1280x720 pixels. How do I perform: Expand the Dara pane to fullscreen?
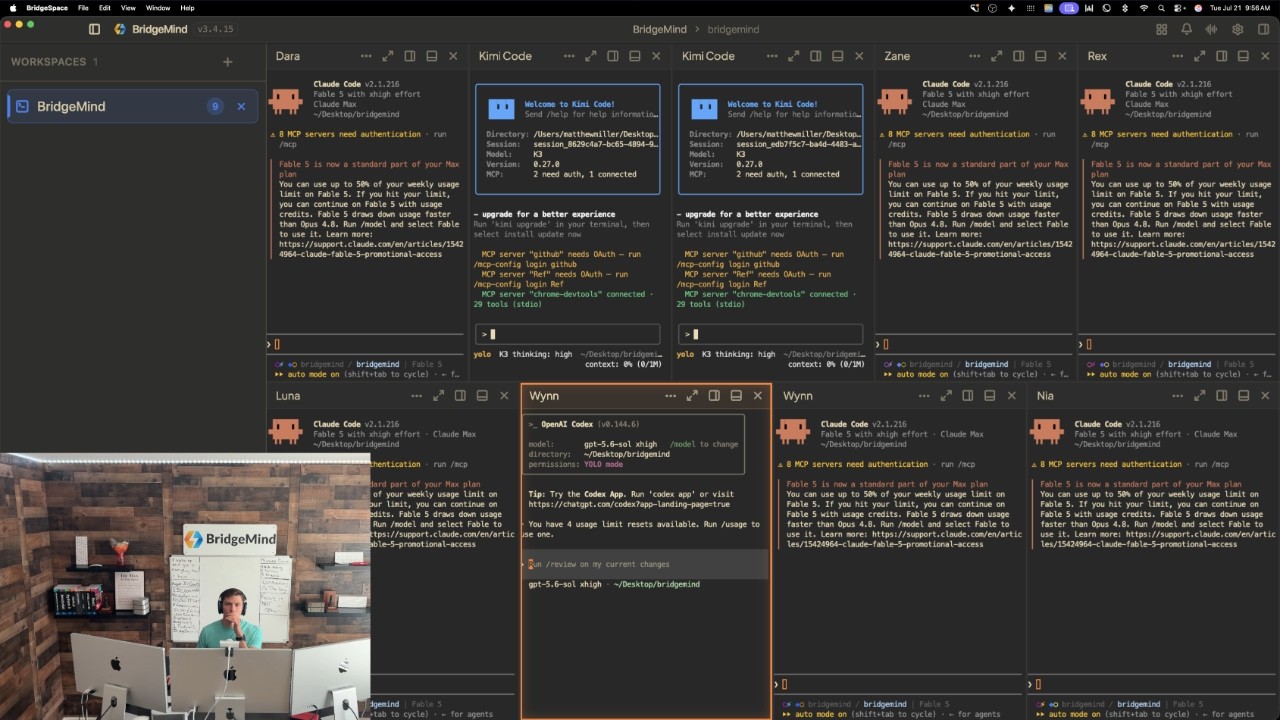pos(388,56)
